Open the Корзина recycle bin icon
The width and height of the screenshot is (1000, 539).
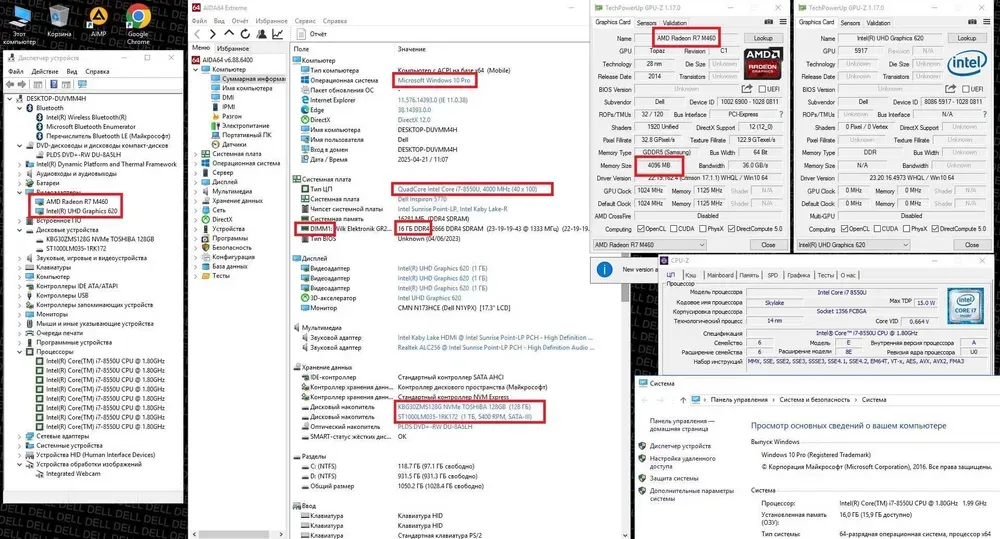click(59, 21)
